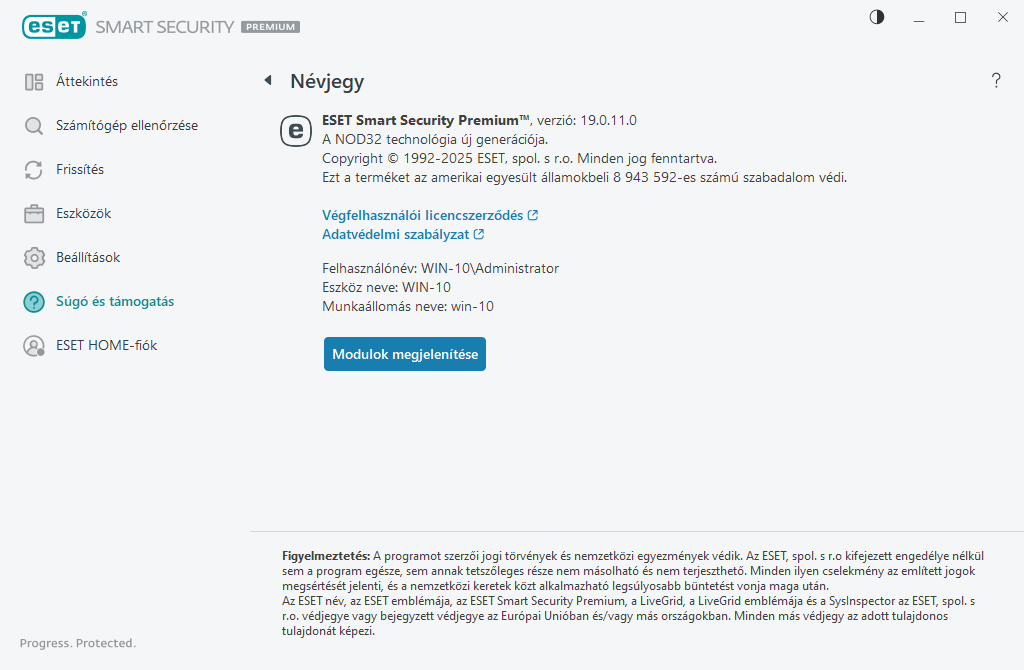Click the ESET 'e' product icon
1024x670 pixels.
[x=295, y=130]
